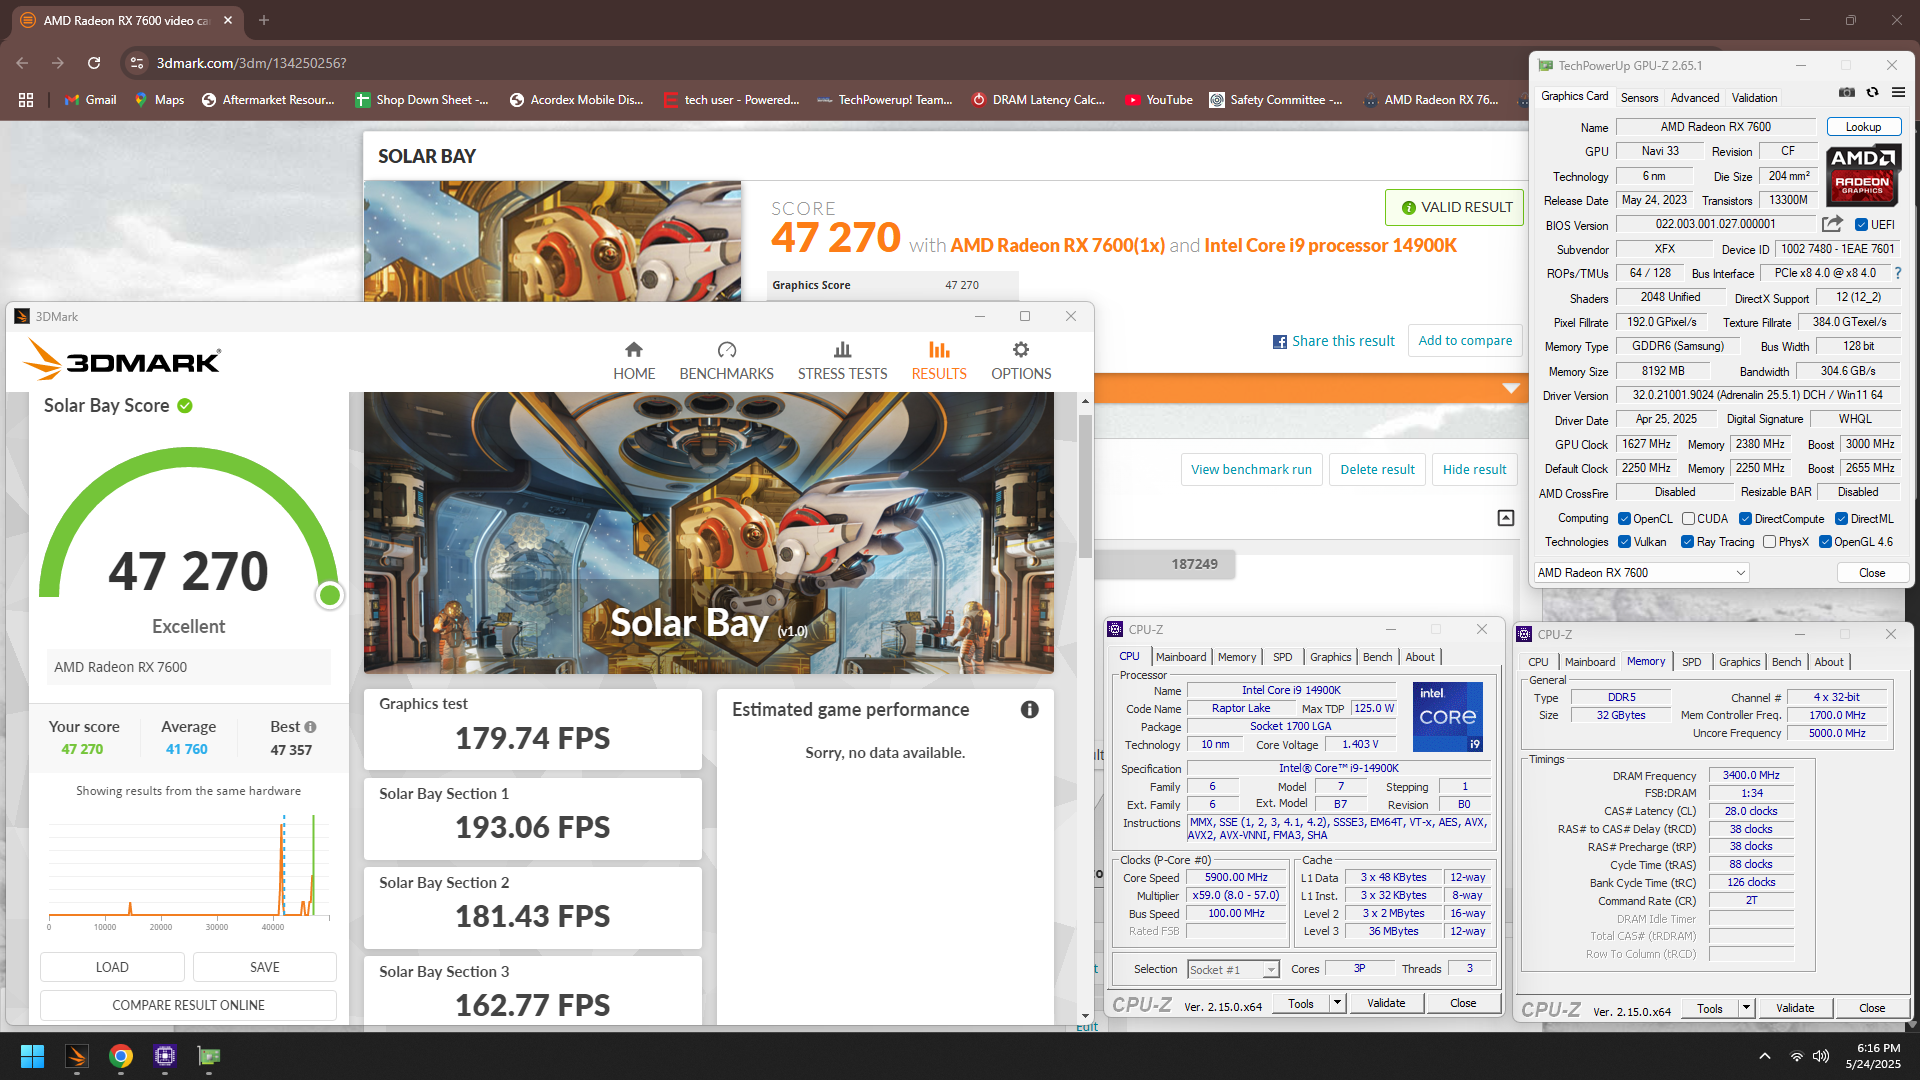Toggle the OpenGL 4.6 checkbox
This screenshot has width=1920, height=1080.
[1825, 542]
